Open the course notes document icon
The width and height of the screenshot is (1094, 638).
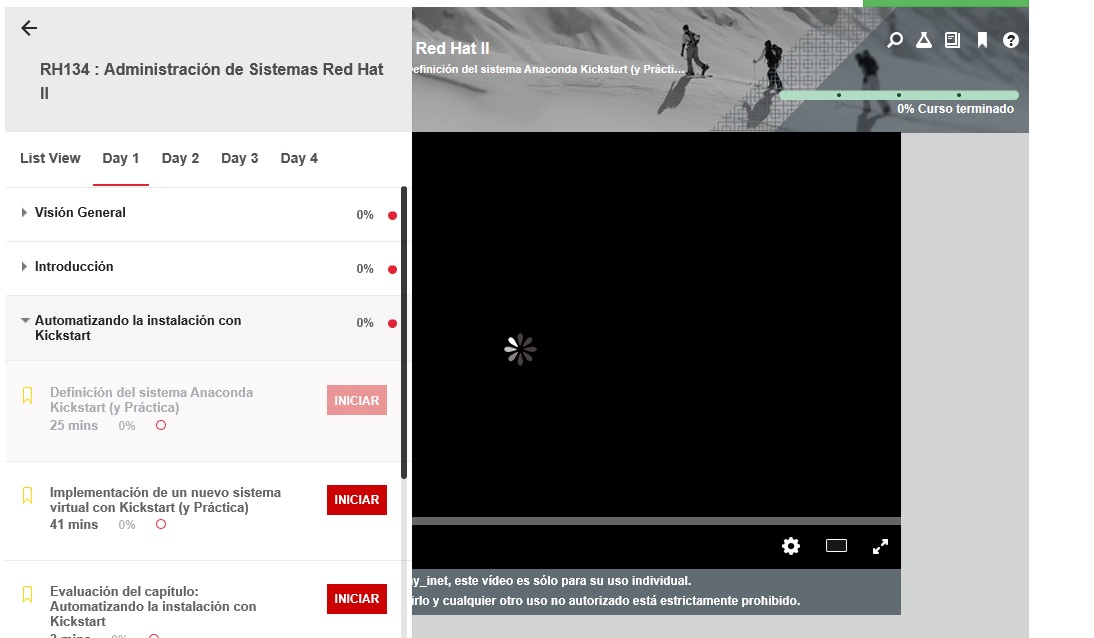tap(953, 40)
